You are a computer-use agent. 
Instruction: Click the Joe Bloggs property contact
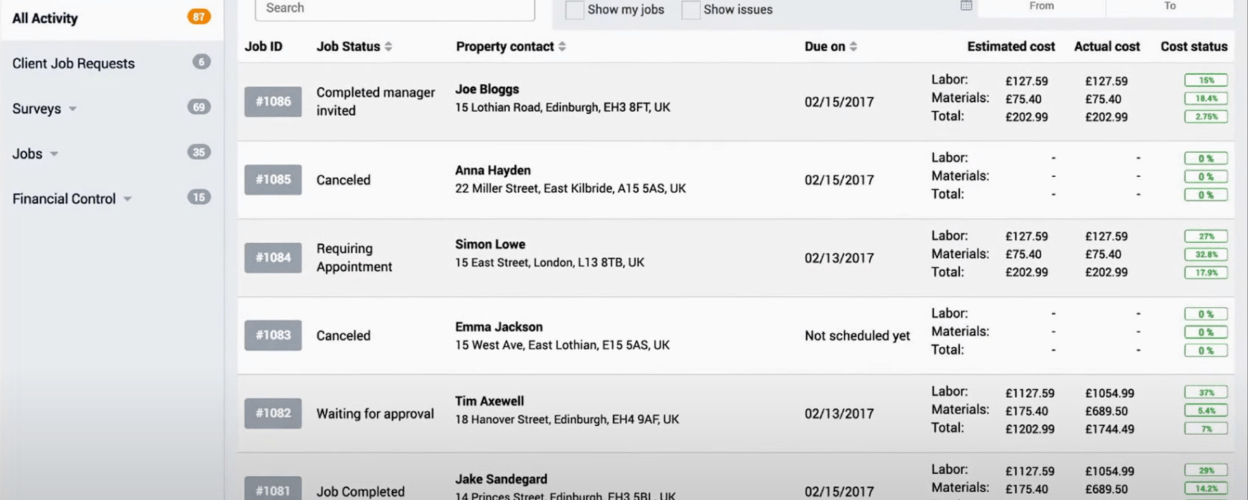(487, 89)
